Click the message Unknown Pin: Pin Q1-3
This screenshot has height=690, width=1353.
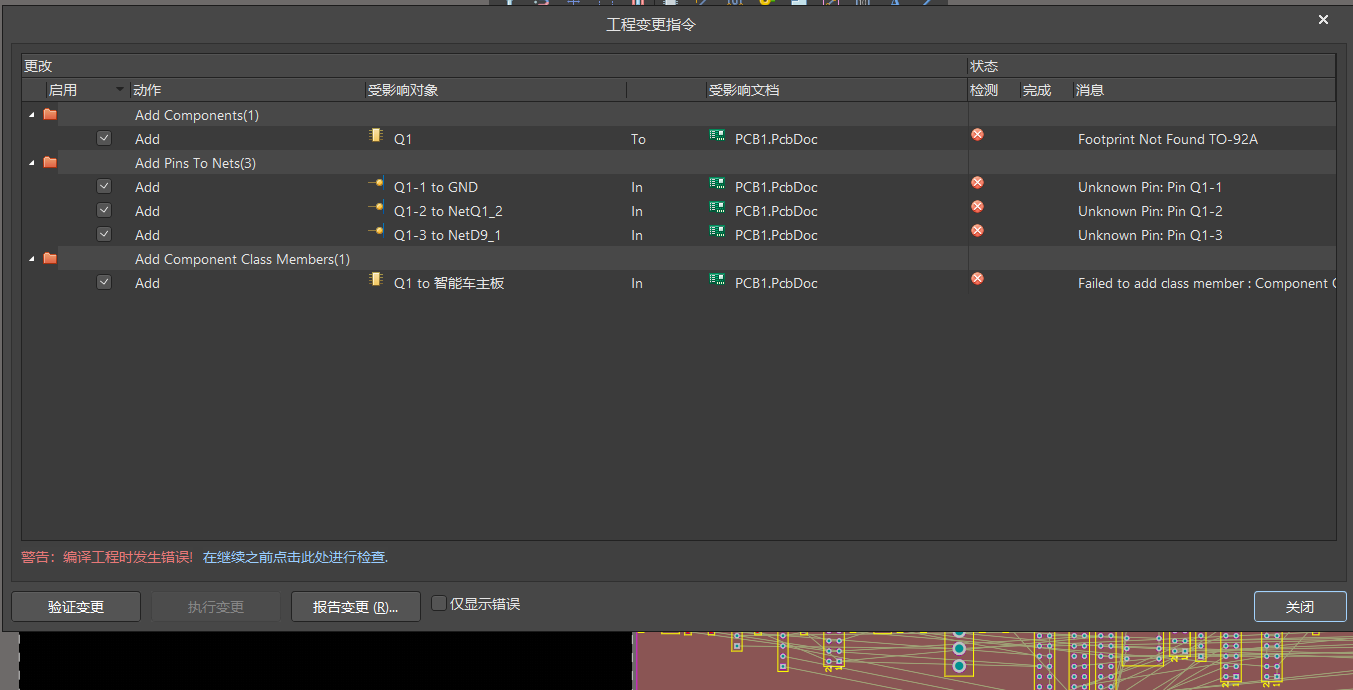coord(1150,235)
